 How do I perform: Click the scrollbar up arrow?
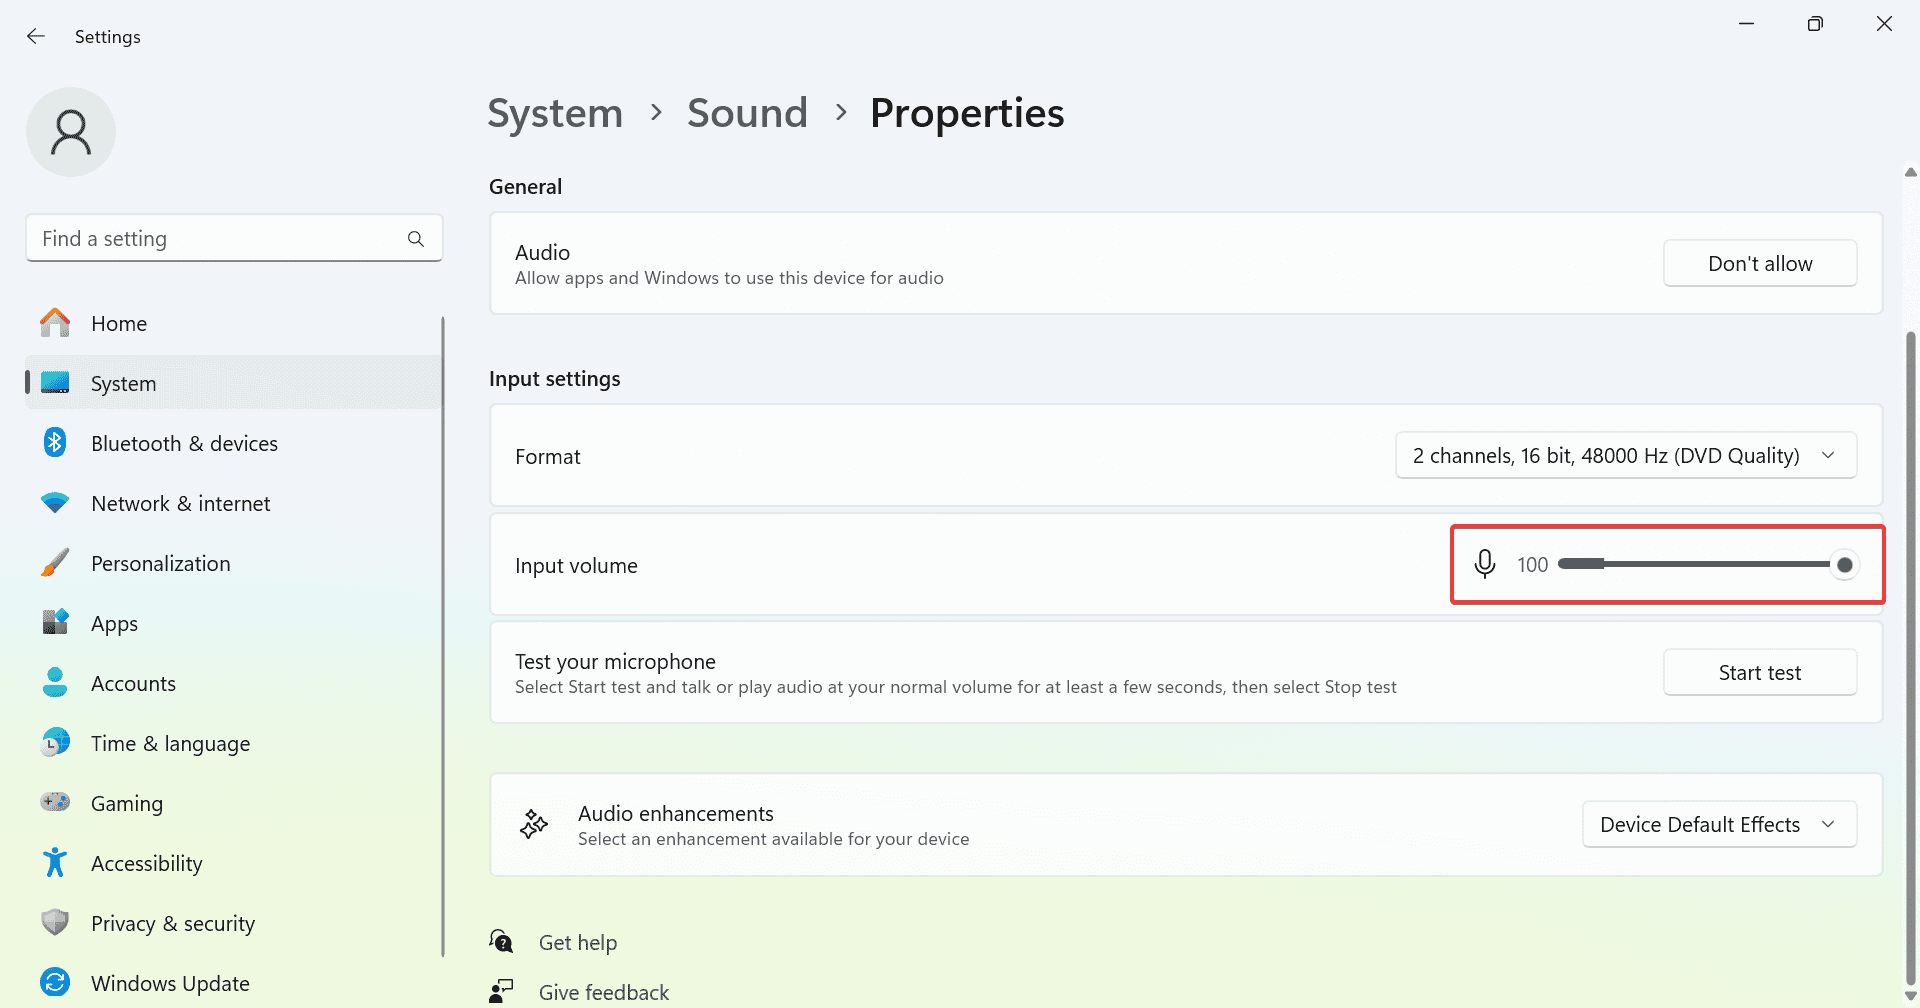point(1911,172)
